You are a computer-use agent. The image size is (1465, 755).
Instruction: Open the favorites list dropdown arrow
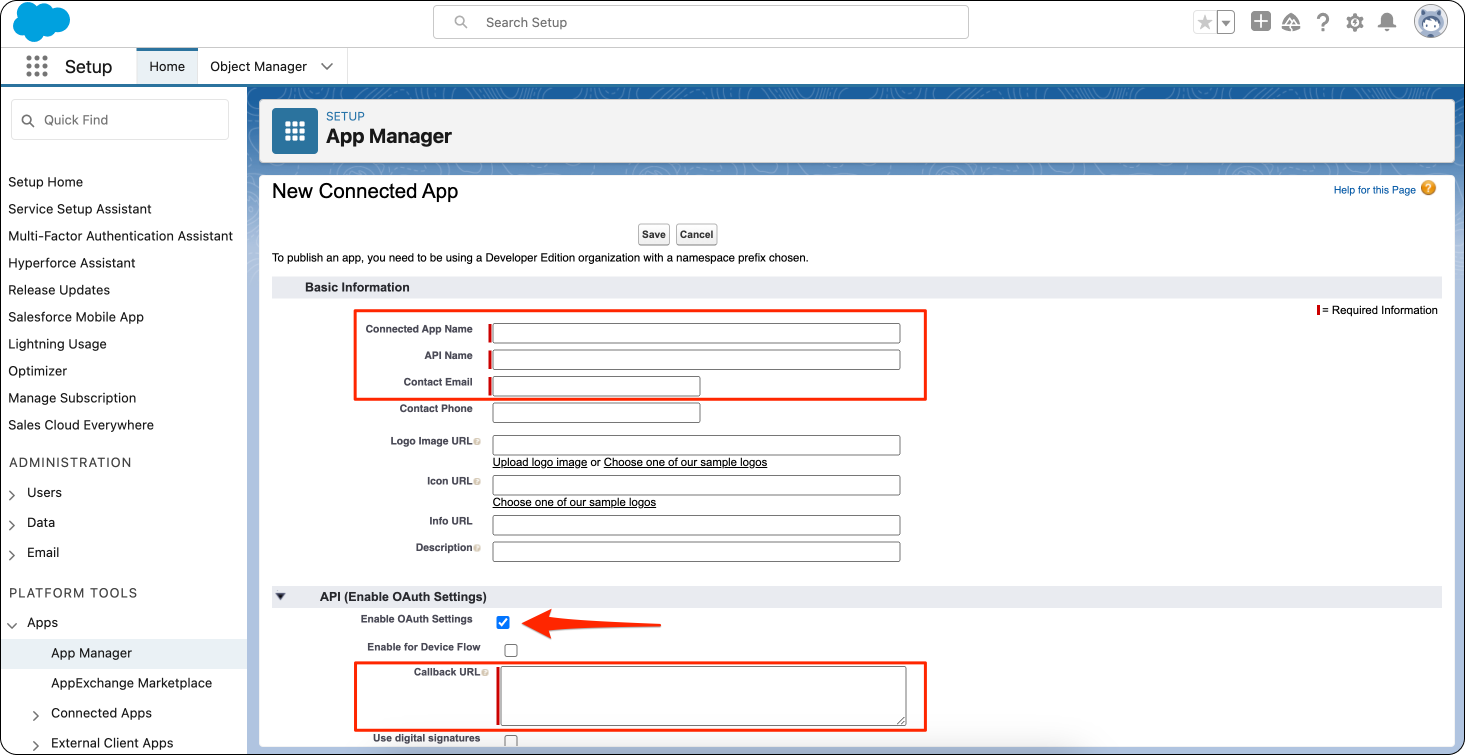pyautogui.click(x=1226, y=22)
